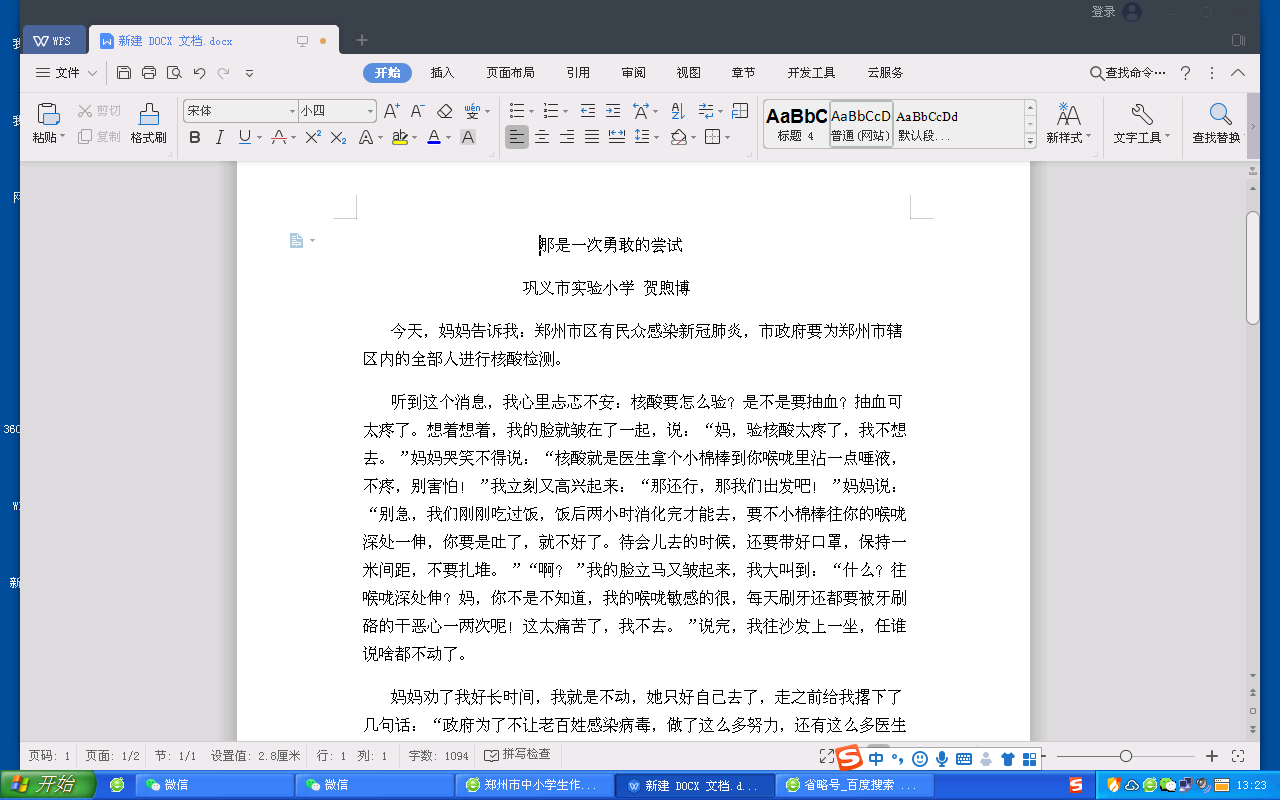Viewport: 1280px width, 800px height.
Task: Expand the 文件 file menu
Action: pos(66,73)
